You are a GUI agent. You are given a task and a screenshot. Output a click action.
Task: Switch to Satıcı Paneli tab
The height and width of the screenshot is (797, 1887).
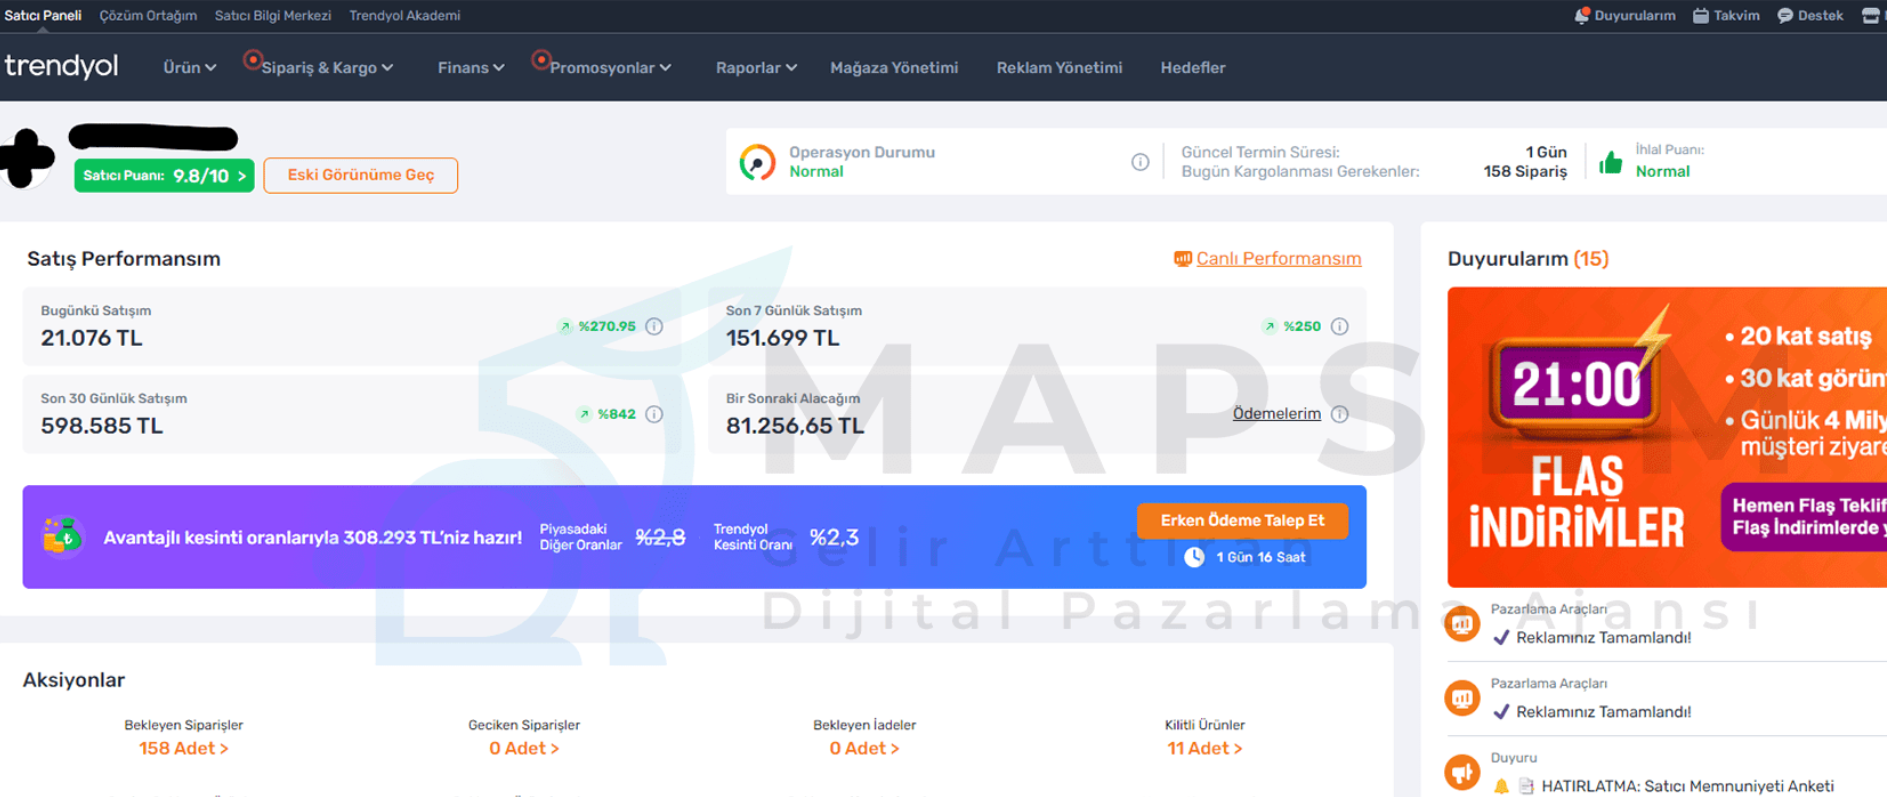click(x=43, y=16)
